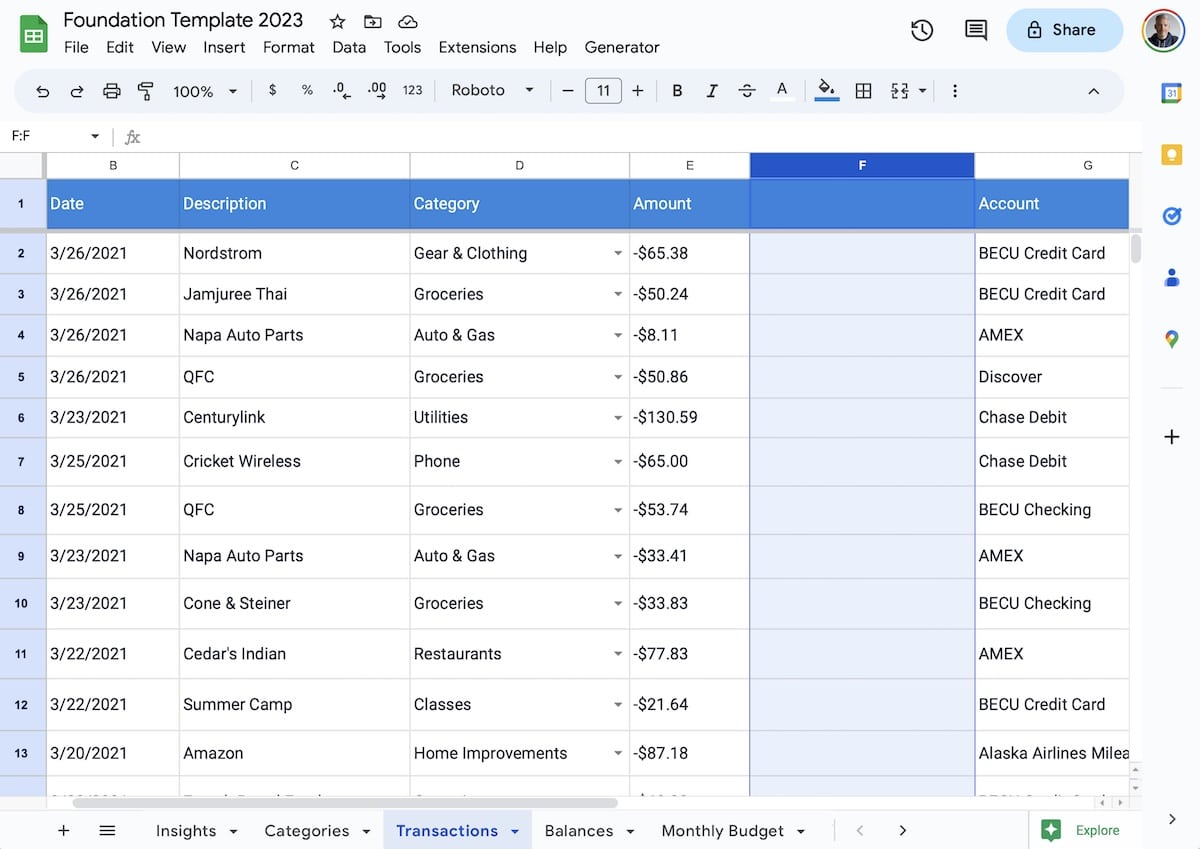Check the cloud document status icon

[407, 21]
